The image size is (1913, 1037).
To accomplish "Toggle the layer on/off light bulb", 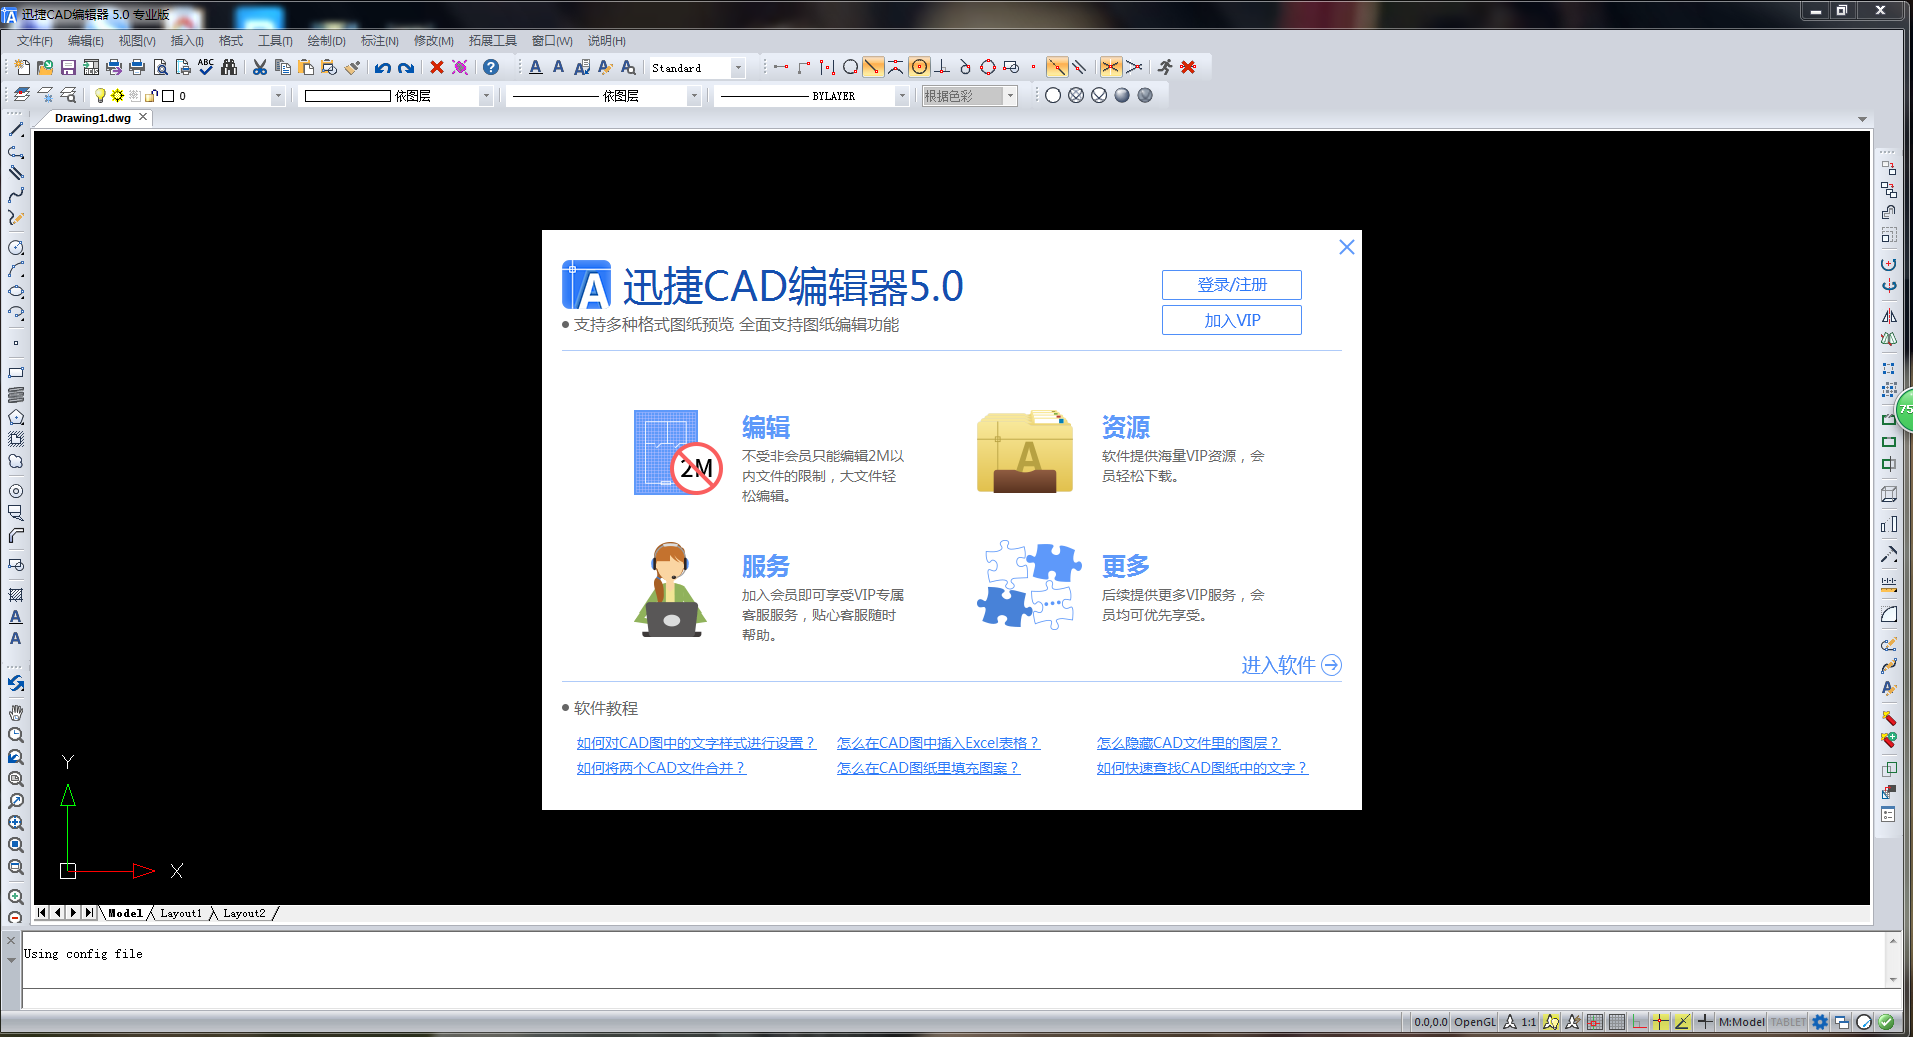I will (100, 95).
